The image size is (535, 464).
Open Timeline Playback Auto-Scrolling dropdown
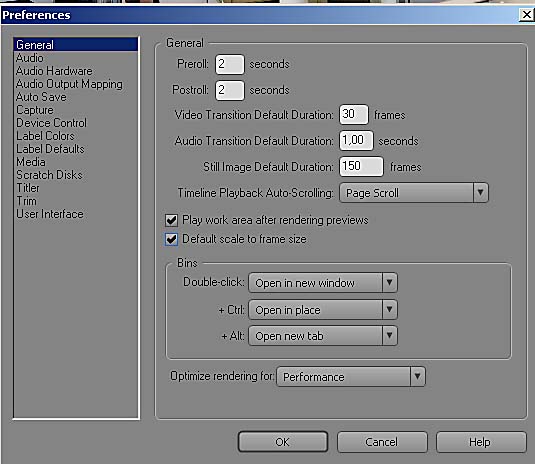click(x=414, y=193)
